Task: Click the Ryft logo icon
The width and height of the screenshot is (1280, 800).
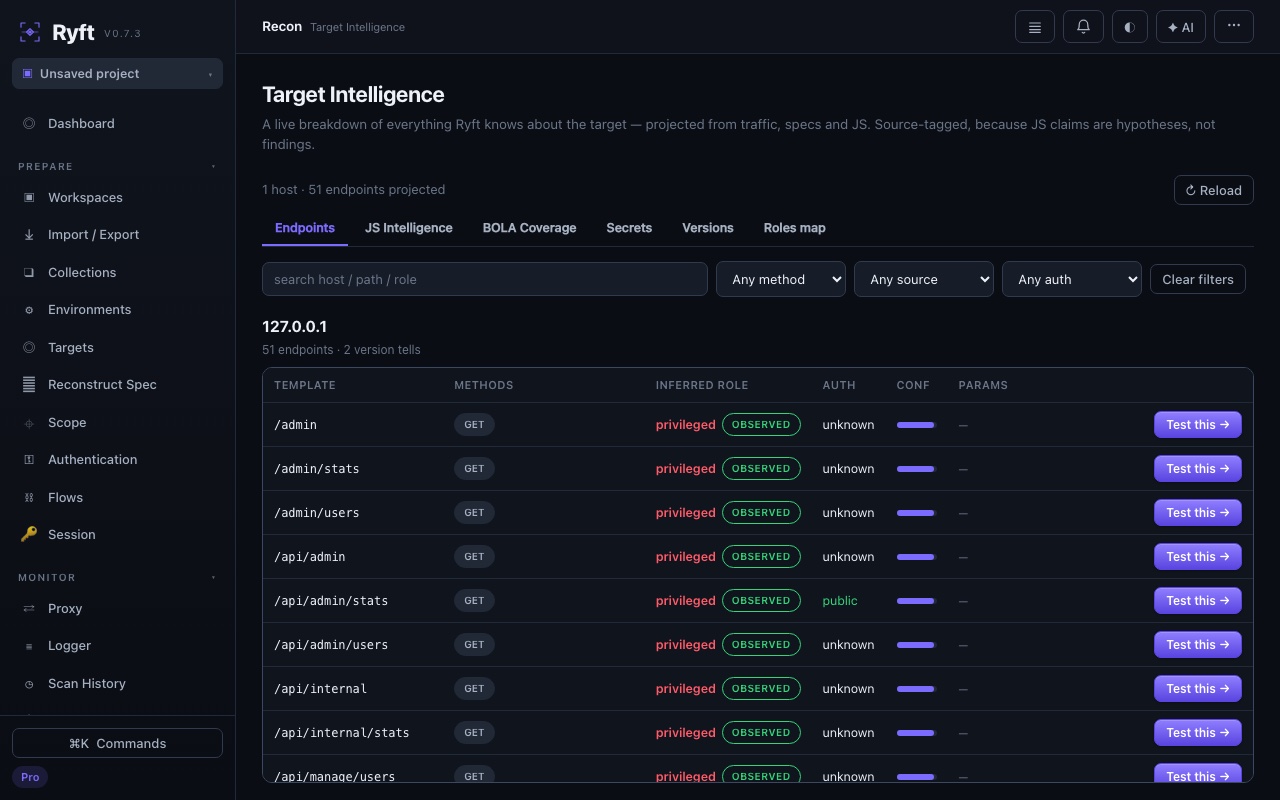Action: (x=30, y=32)
